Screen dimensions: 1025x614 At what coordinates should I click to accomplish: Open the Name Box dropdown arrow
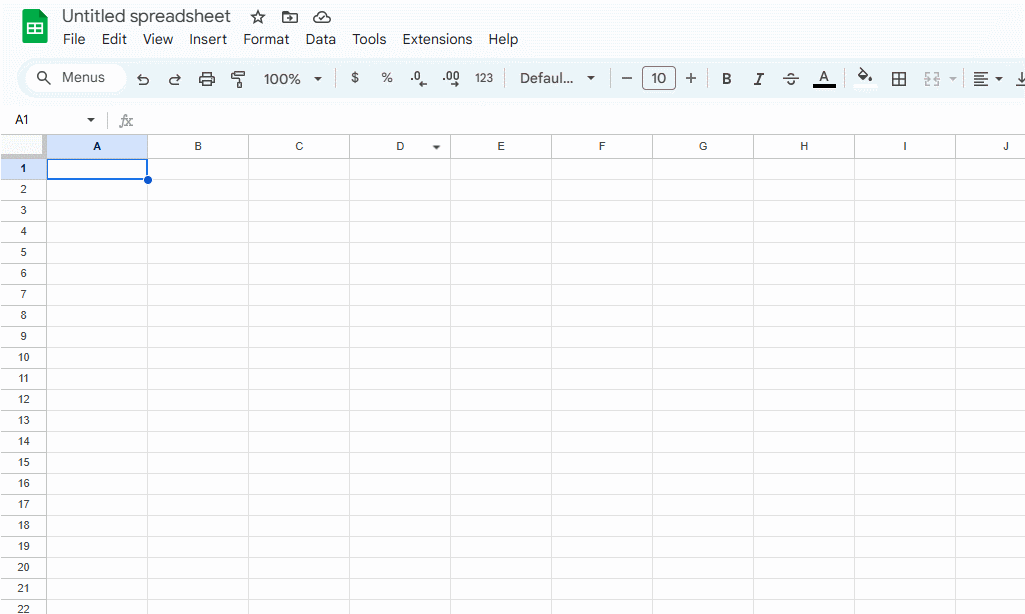tap(91, 120)
